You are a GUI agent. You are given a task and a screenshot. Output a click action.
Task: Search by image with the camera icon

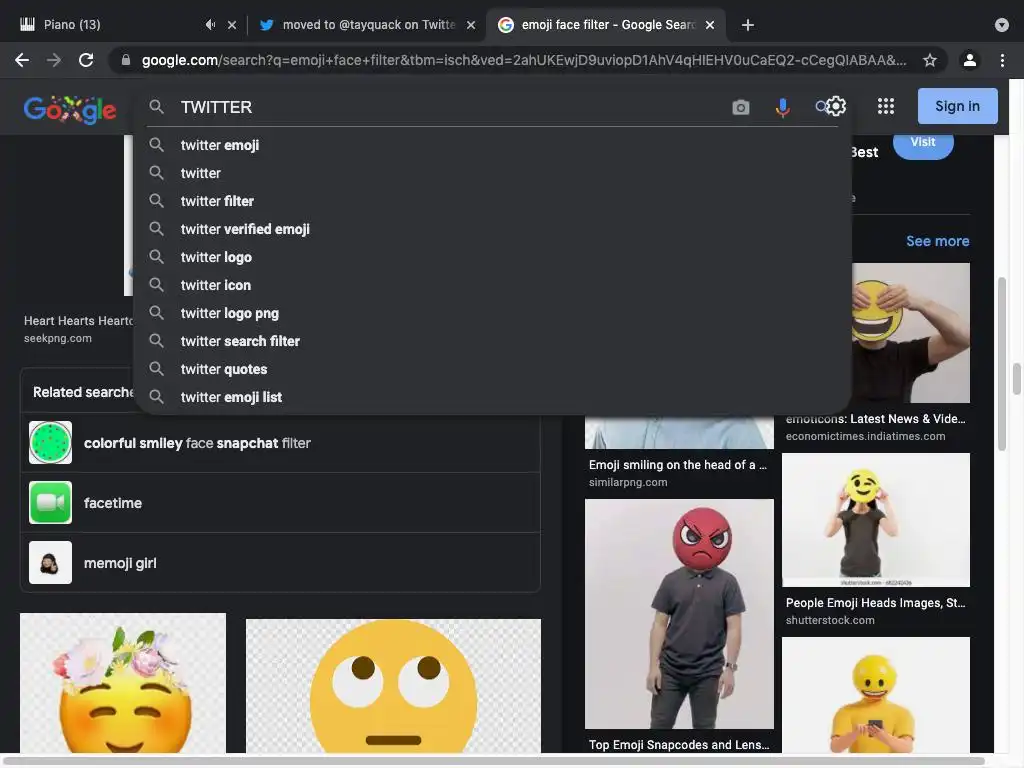[x=741, y=107]
